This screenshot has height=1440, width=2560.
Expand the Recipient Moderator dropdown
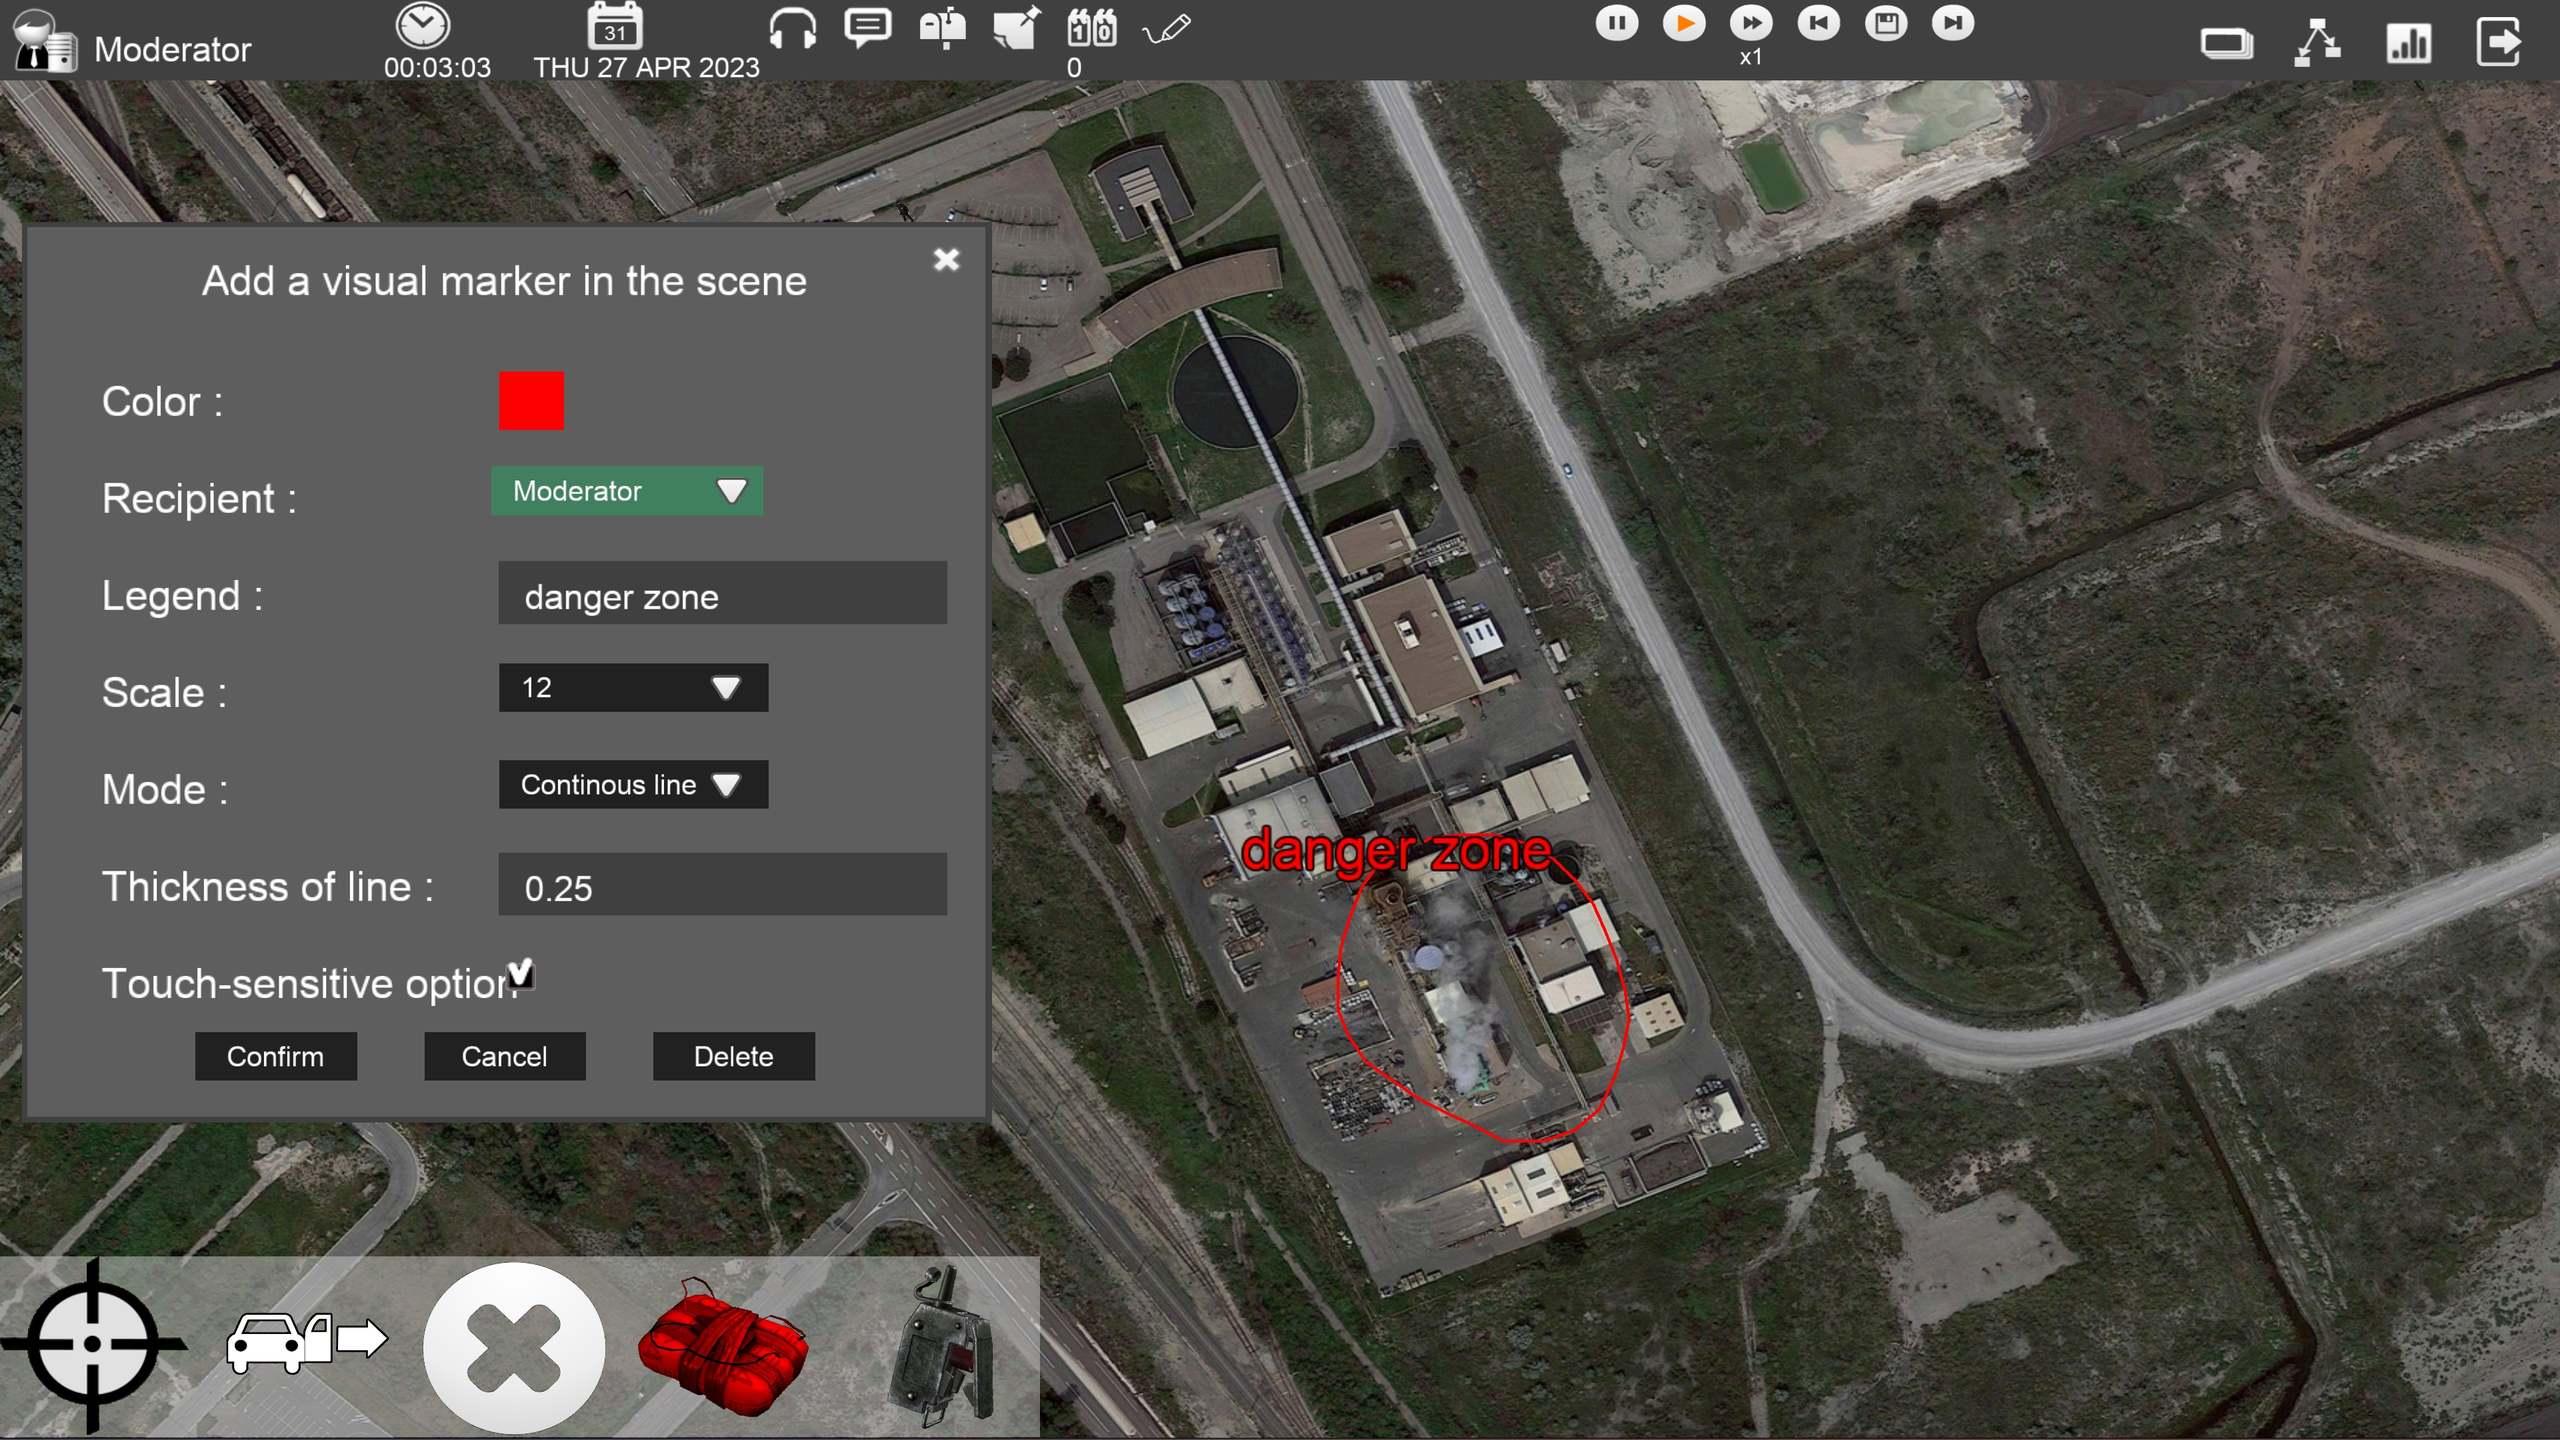(x=627, y=491)
